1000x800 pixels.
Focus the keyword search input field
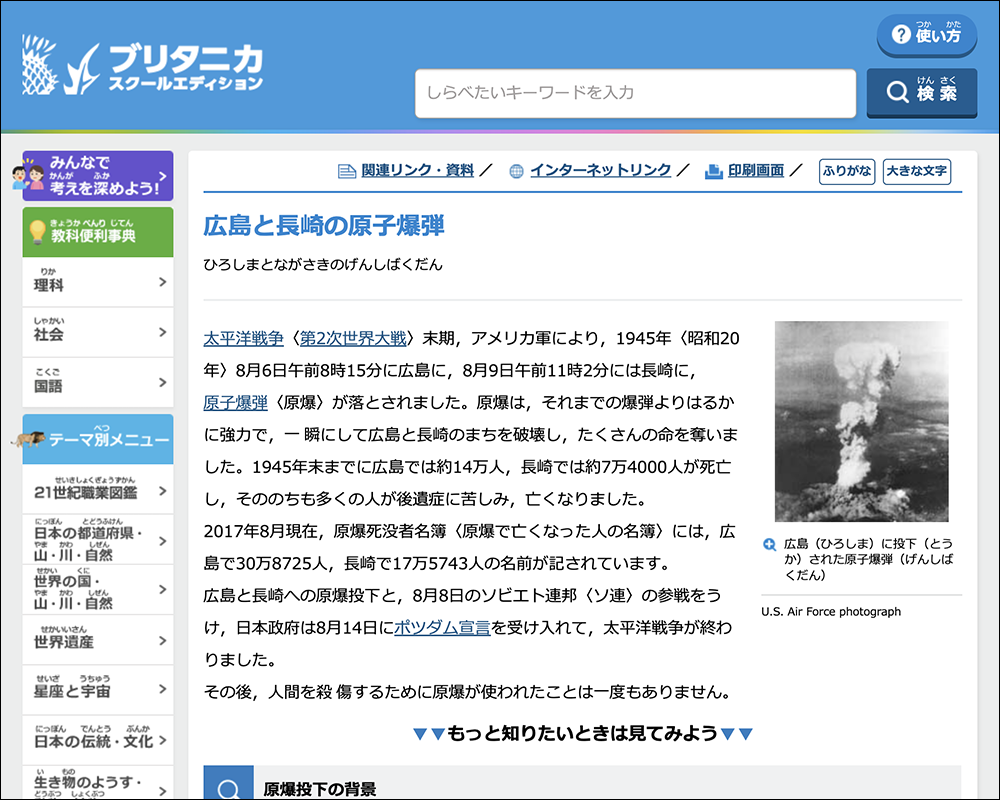(635, 93)
